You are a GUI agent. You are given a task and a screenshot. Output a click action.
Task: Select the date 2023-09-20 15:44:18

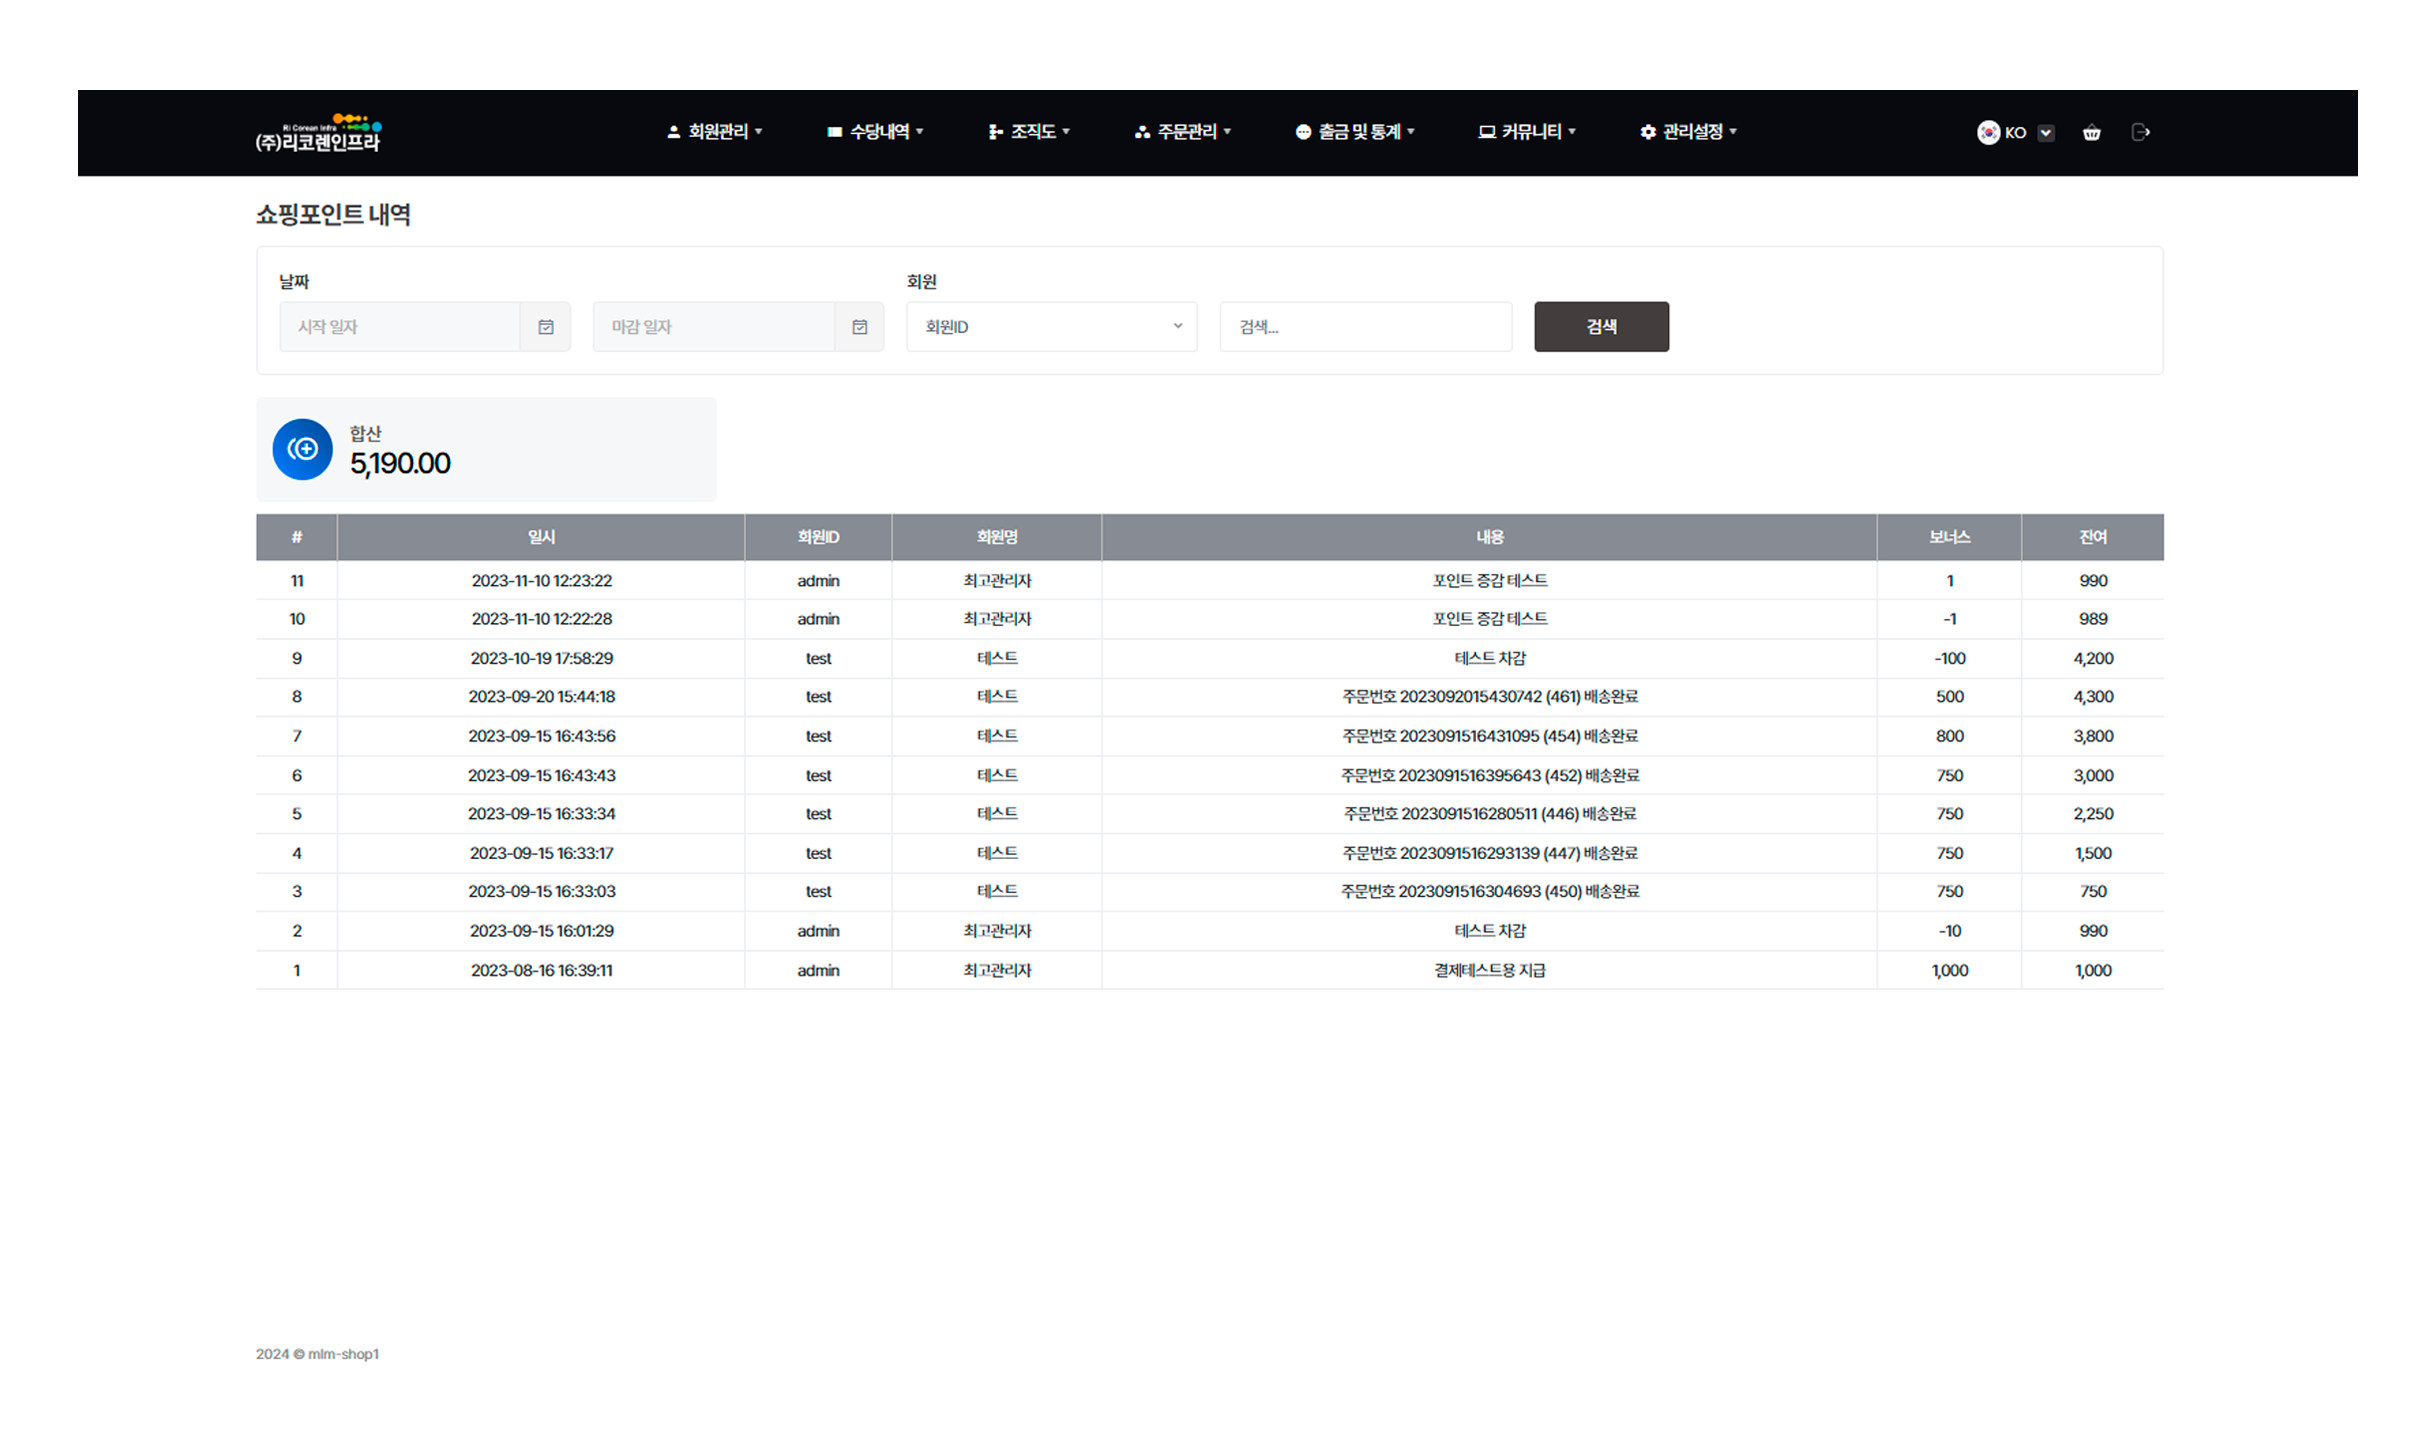click(x=542, y=697)
